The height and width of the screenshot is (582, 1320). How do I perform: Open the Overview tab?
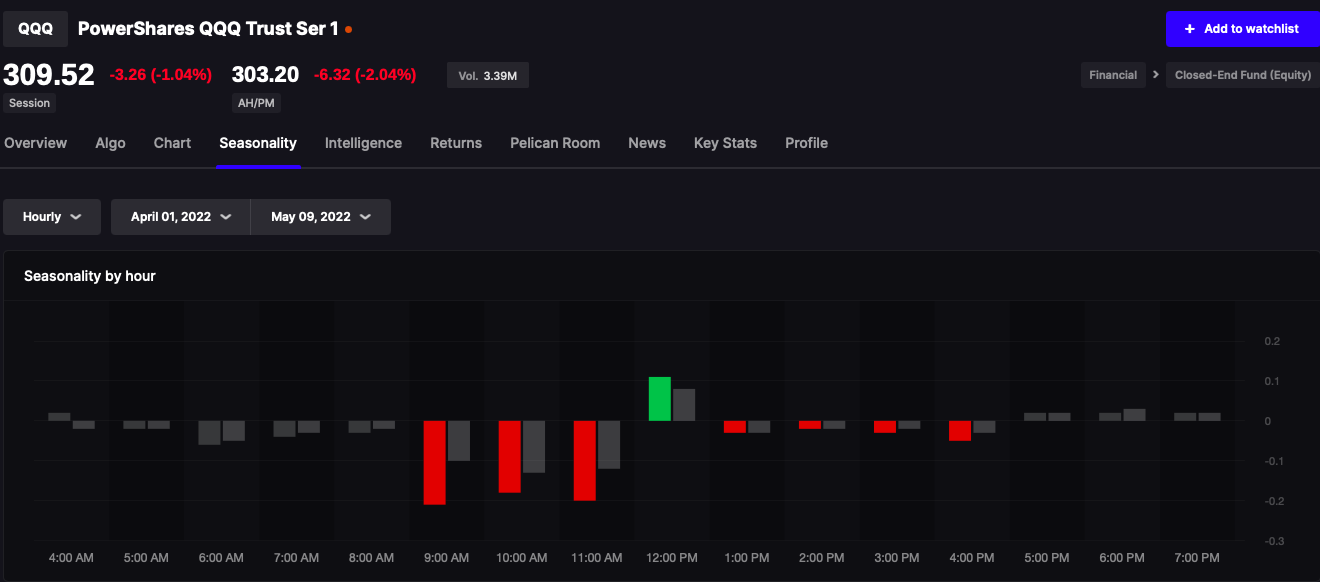tap(35, 143)
